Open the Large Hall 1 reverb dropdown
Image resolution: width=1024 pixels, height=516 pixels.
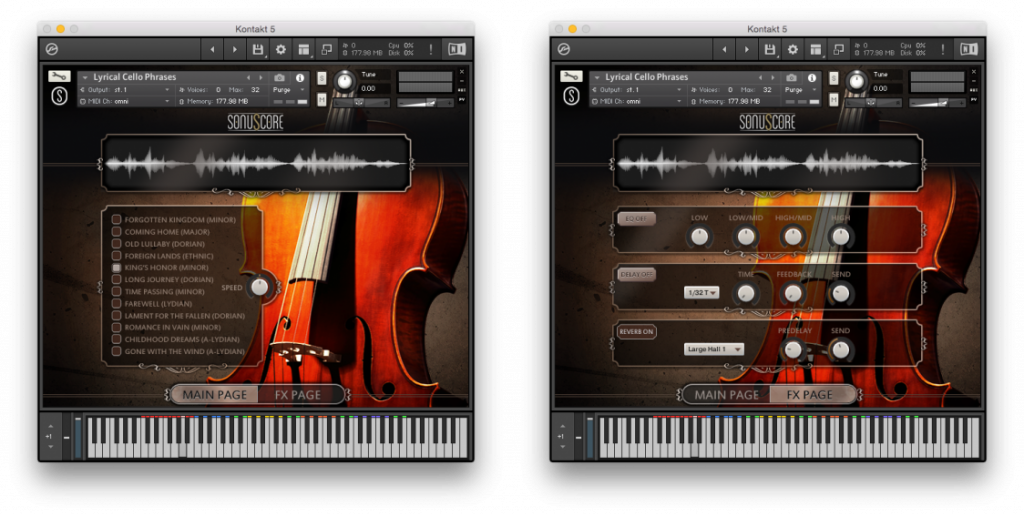[714, 349]
